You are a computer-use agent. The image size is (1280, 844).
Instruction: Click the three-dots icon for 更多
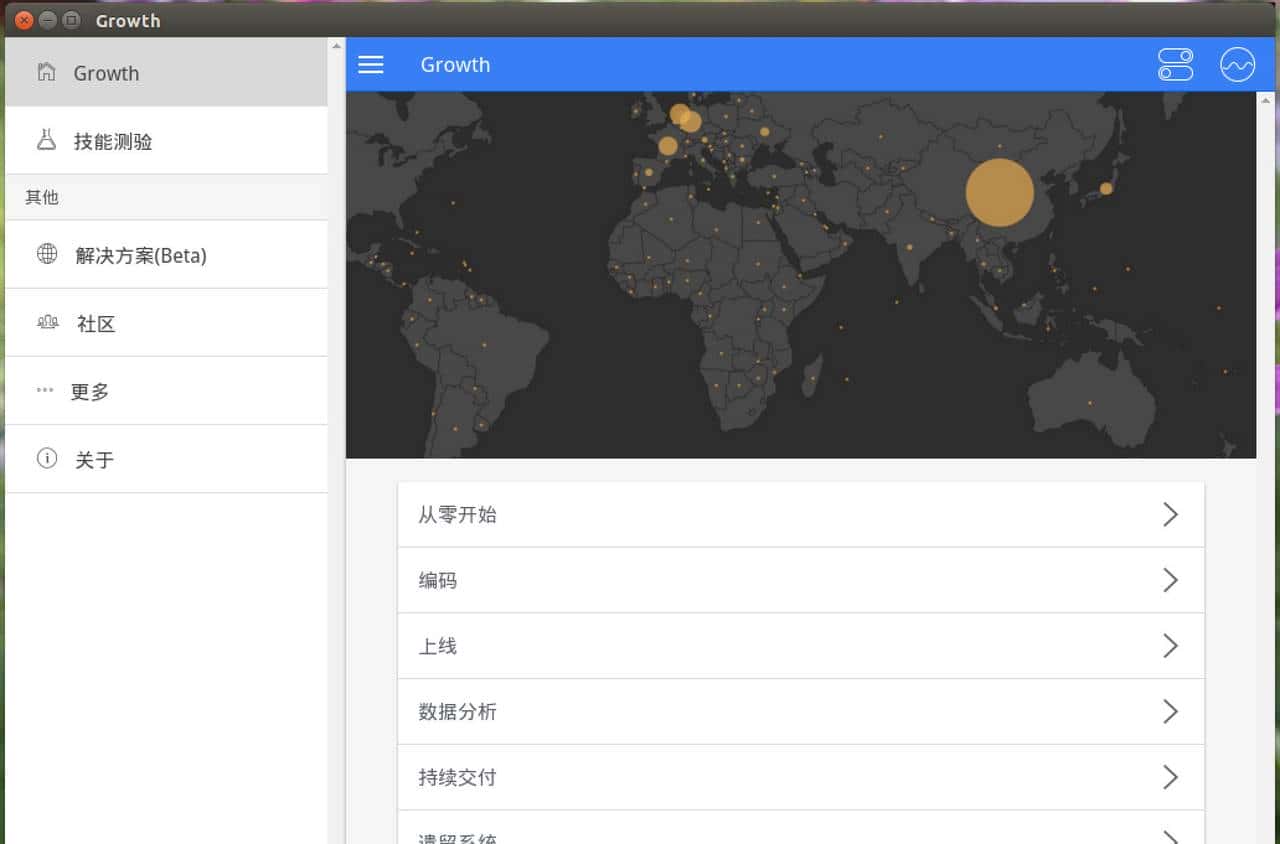[x=45, y=391]
